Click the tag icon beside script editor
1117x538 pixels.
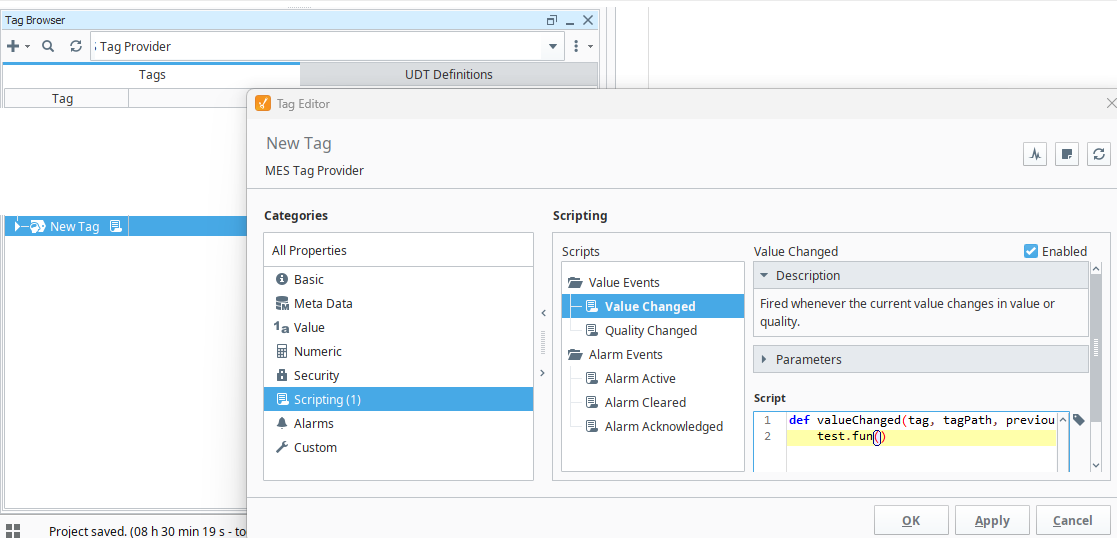[1079, 420]
